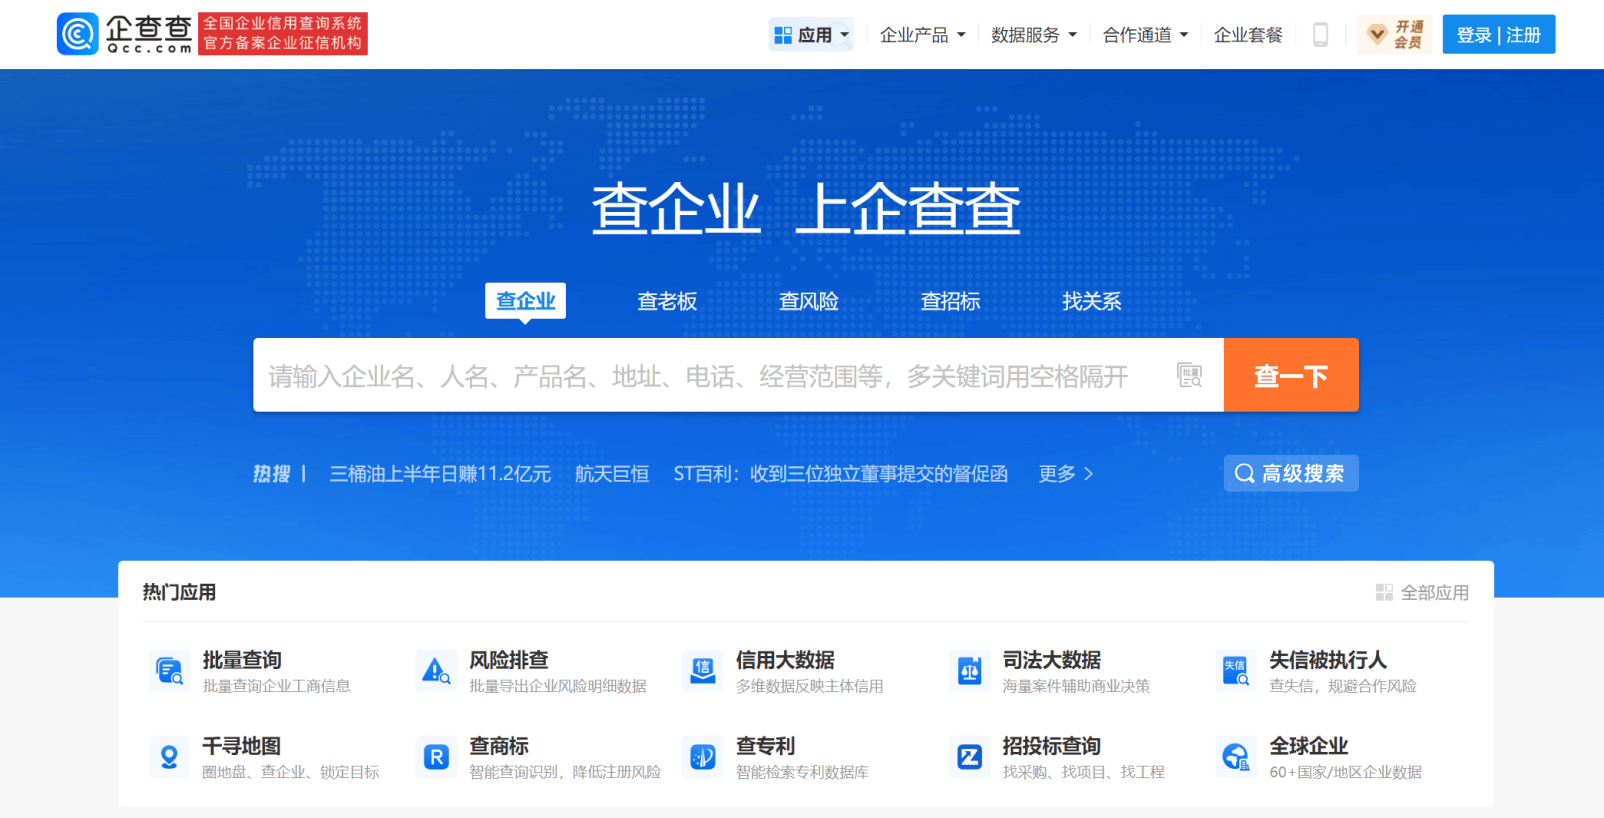Click text 智能查询识别，降低注册风险
The height and width of the screenshot is (818, 1604).
pyautogui.click(x=565, y=772)
